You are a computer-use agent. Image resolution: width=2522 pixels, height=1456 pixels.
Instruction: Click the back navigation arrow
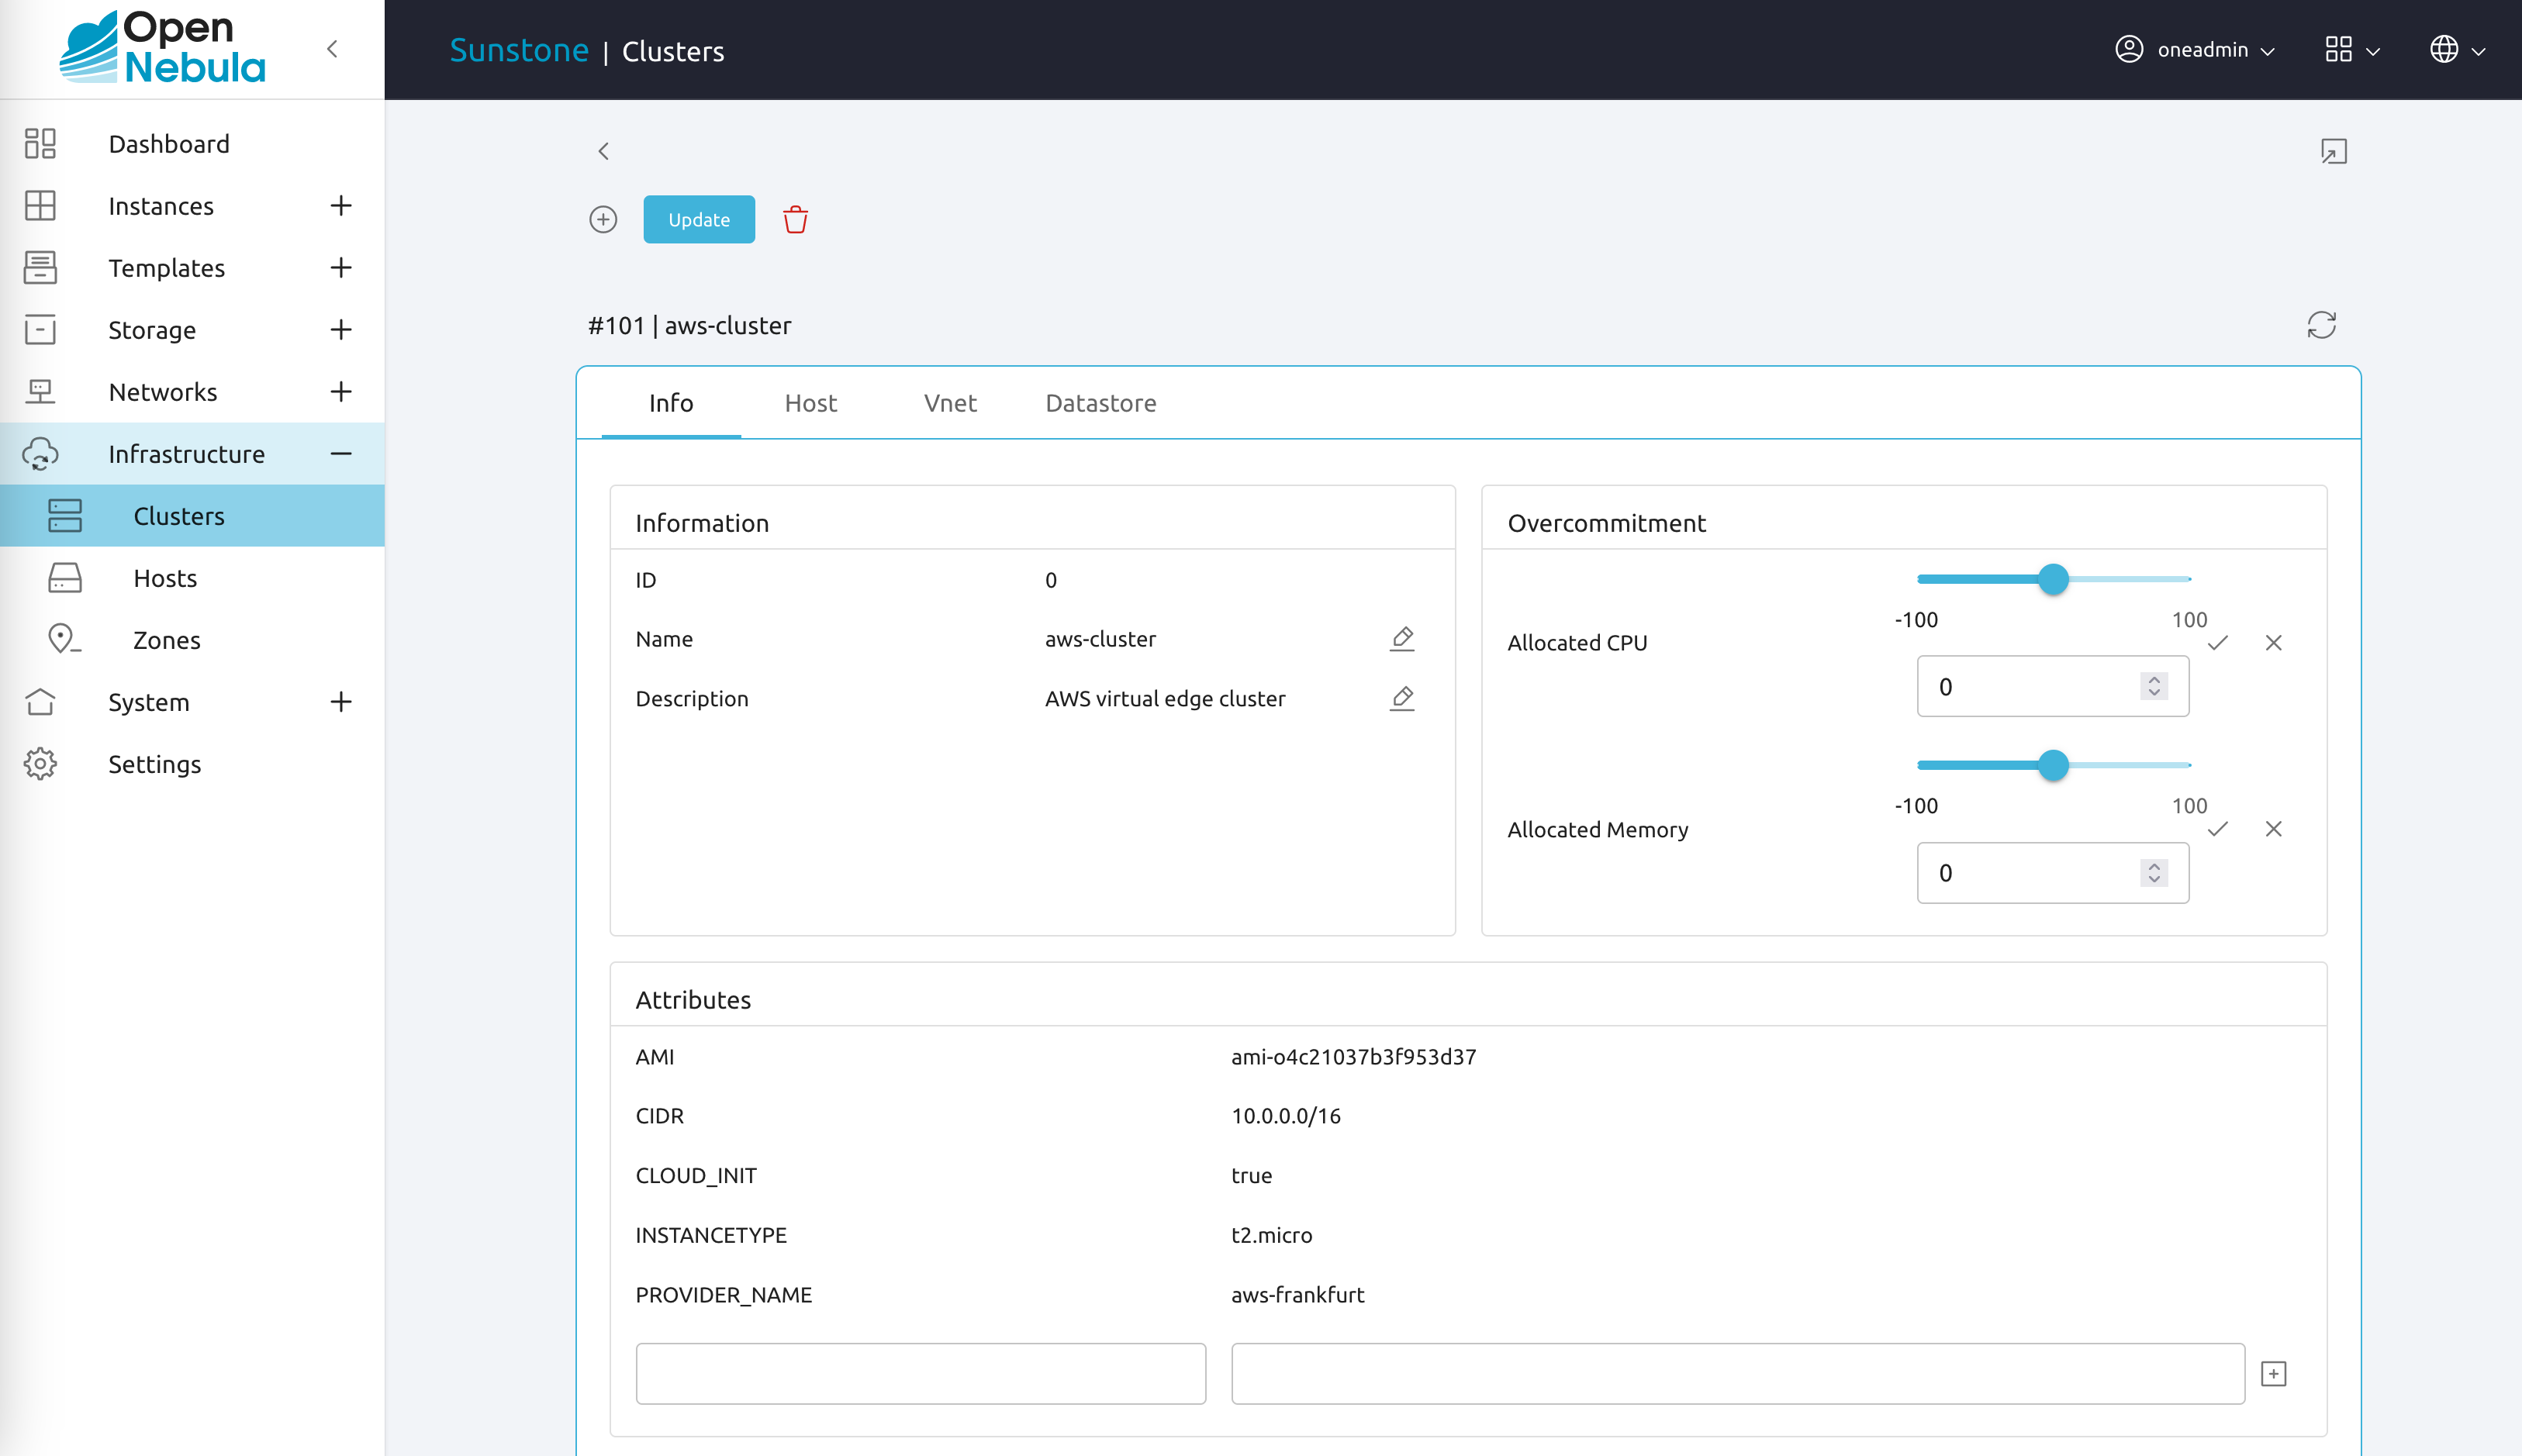(603, 151)
